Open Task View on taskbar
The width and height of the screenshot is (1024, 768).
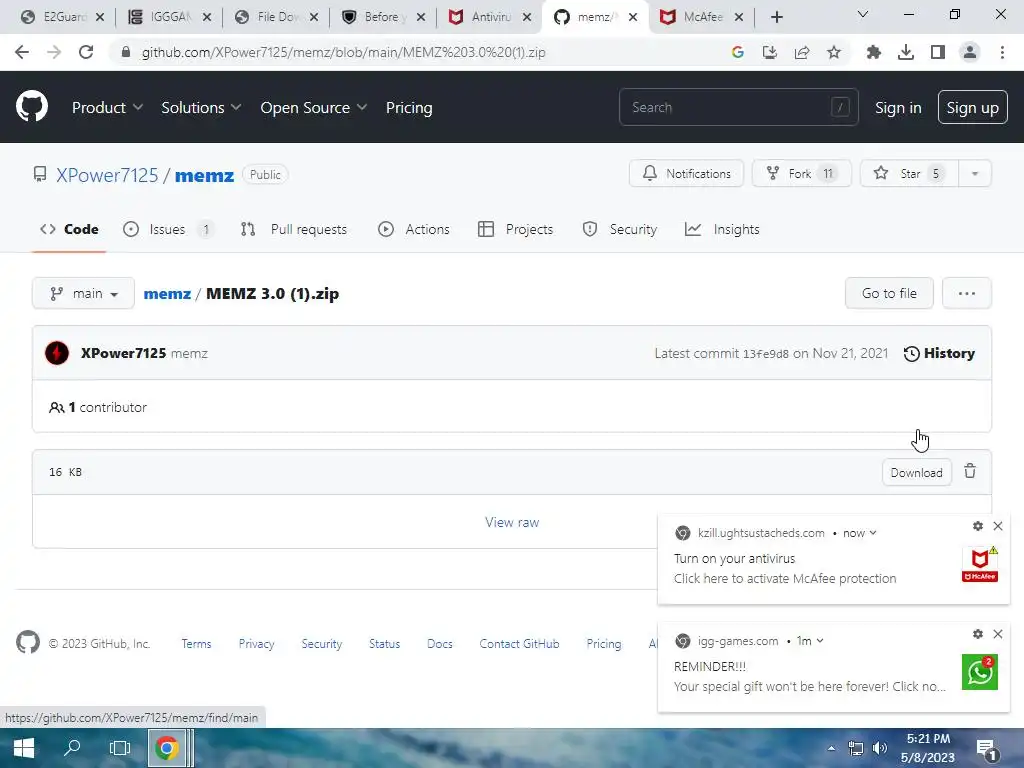(120, 748)
